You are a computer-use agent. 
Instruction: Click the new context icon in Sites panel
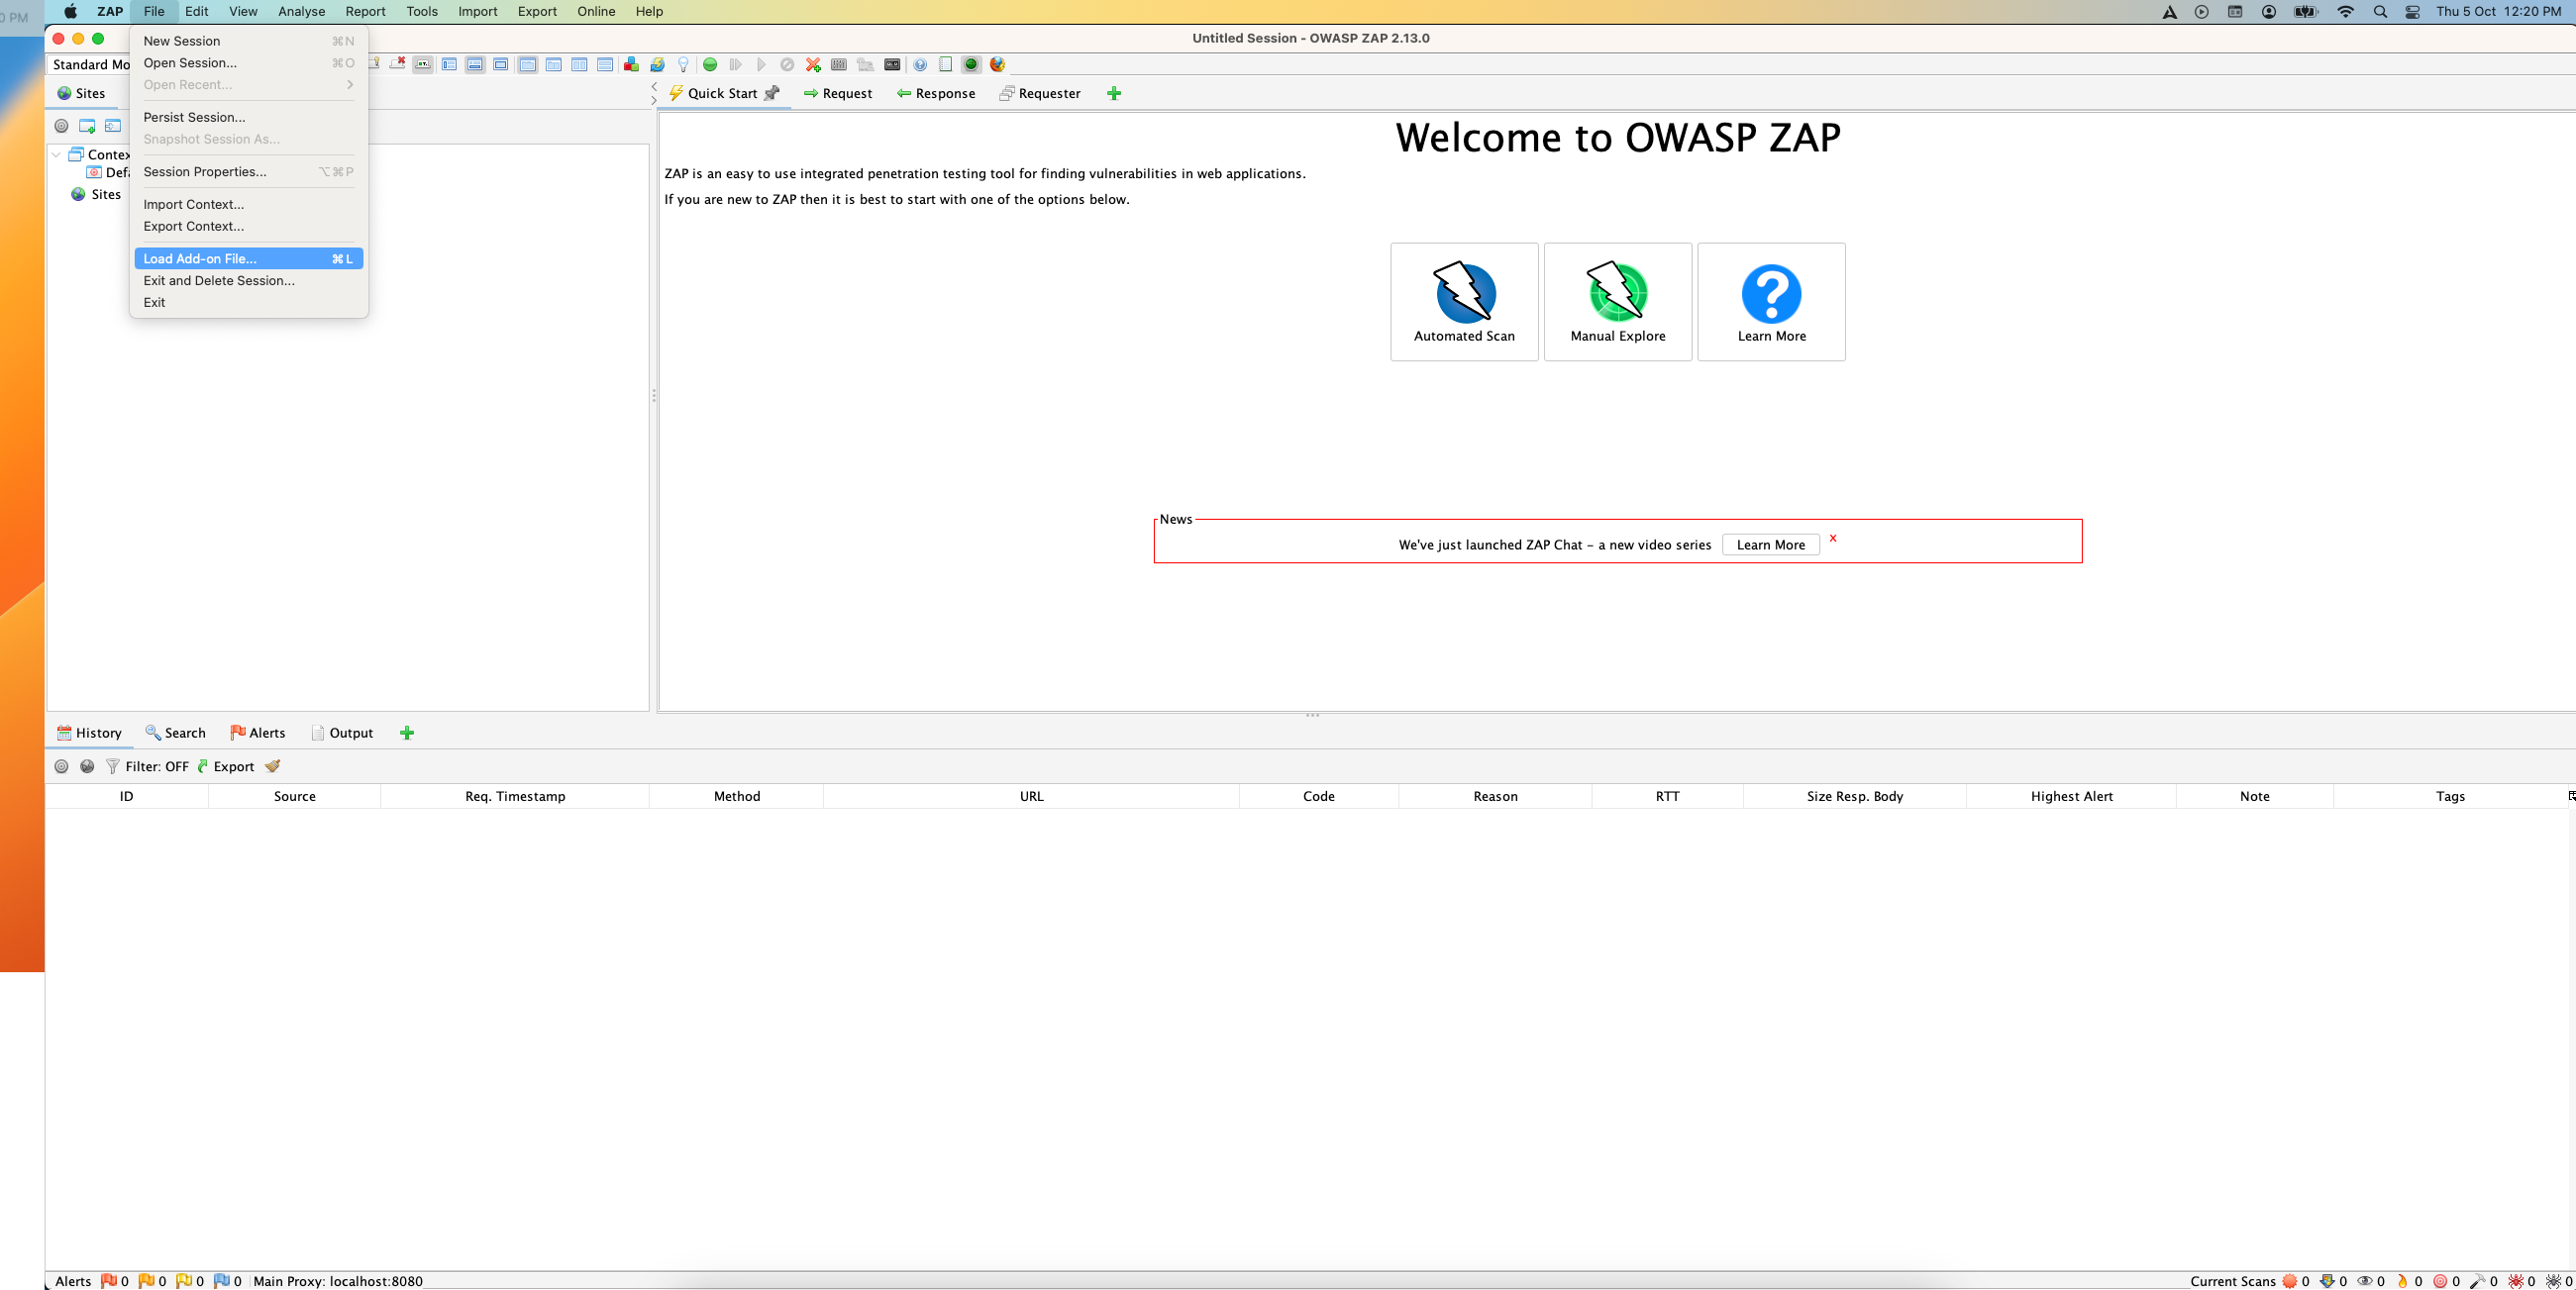point(87,127)
